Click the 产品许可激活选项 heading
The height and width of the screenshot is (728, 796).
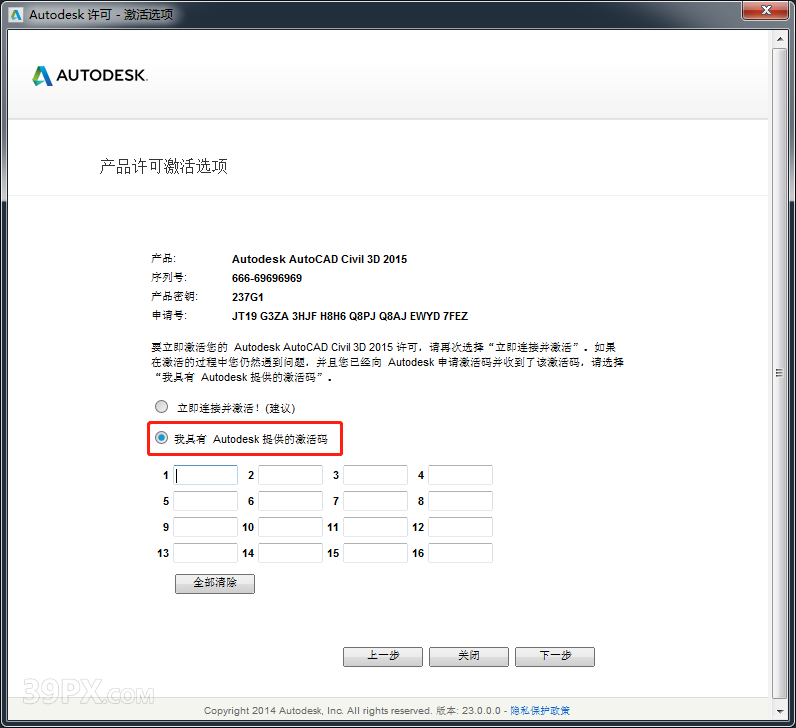pos(163,166)
